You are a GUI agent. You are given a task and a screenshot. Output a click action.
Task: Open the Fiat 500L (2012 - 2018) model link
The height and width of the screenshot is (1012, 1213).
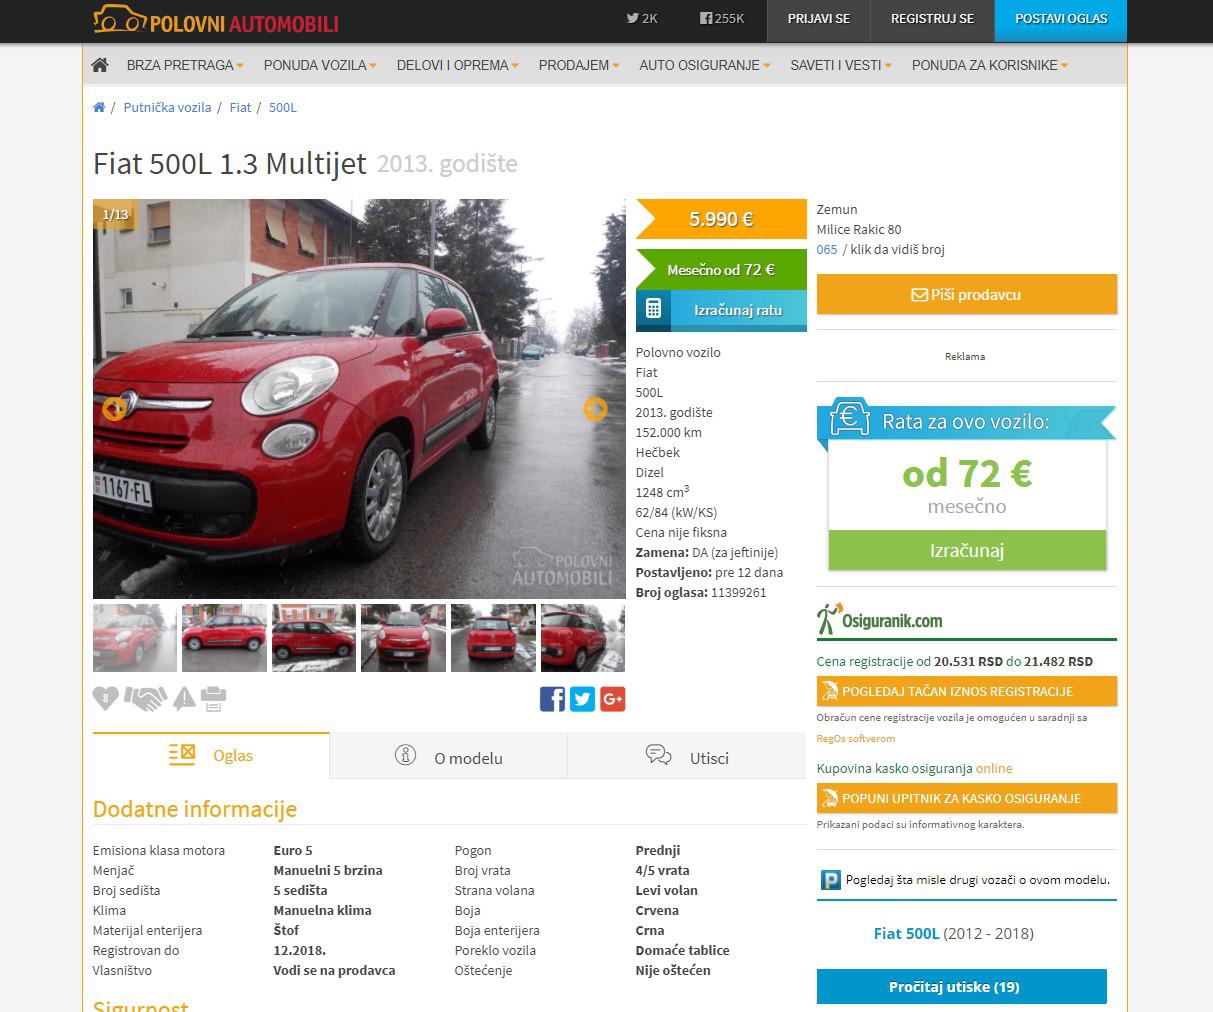tap(953, 933)
